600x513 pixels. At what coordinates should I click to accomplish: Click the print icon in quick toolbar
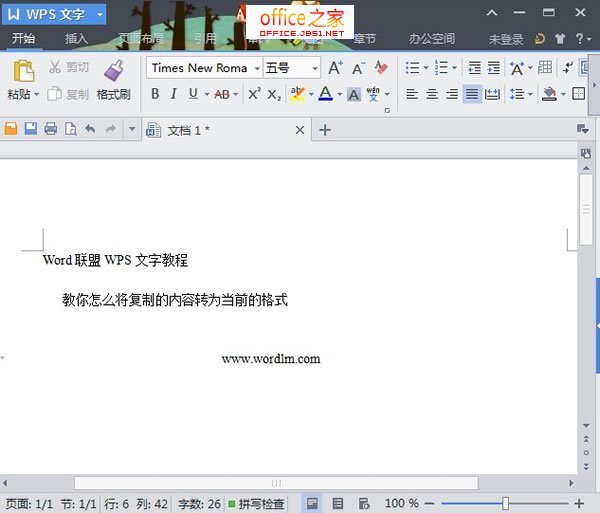(50, 129)
